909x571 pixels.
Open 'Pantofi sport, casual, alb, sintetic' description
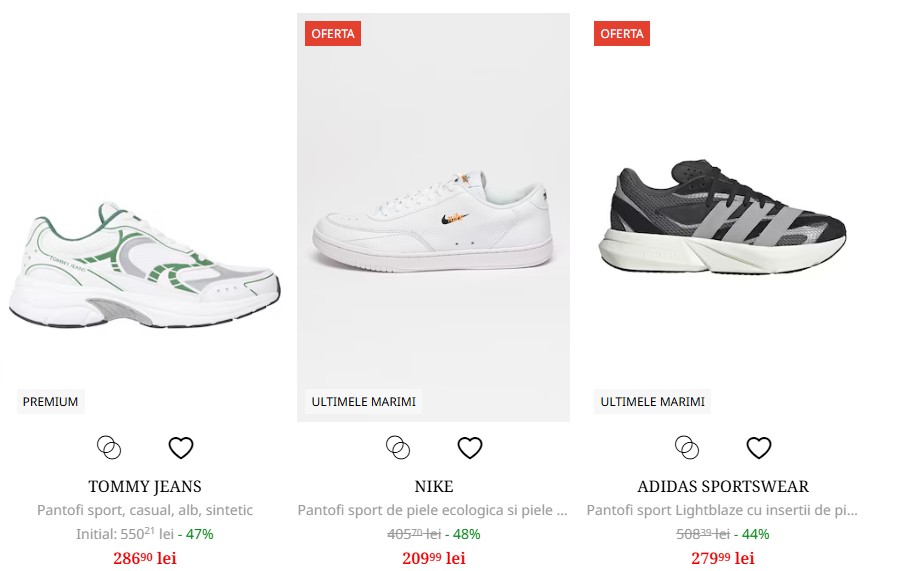coord(145,510)
